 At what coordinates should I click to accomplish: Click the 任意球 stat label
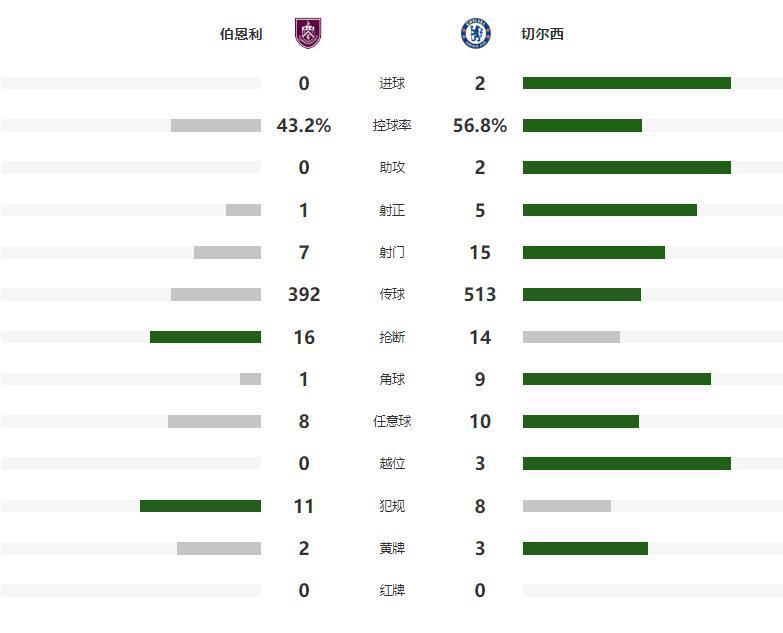(392, 421)
